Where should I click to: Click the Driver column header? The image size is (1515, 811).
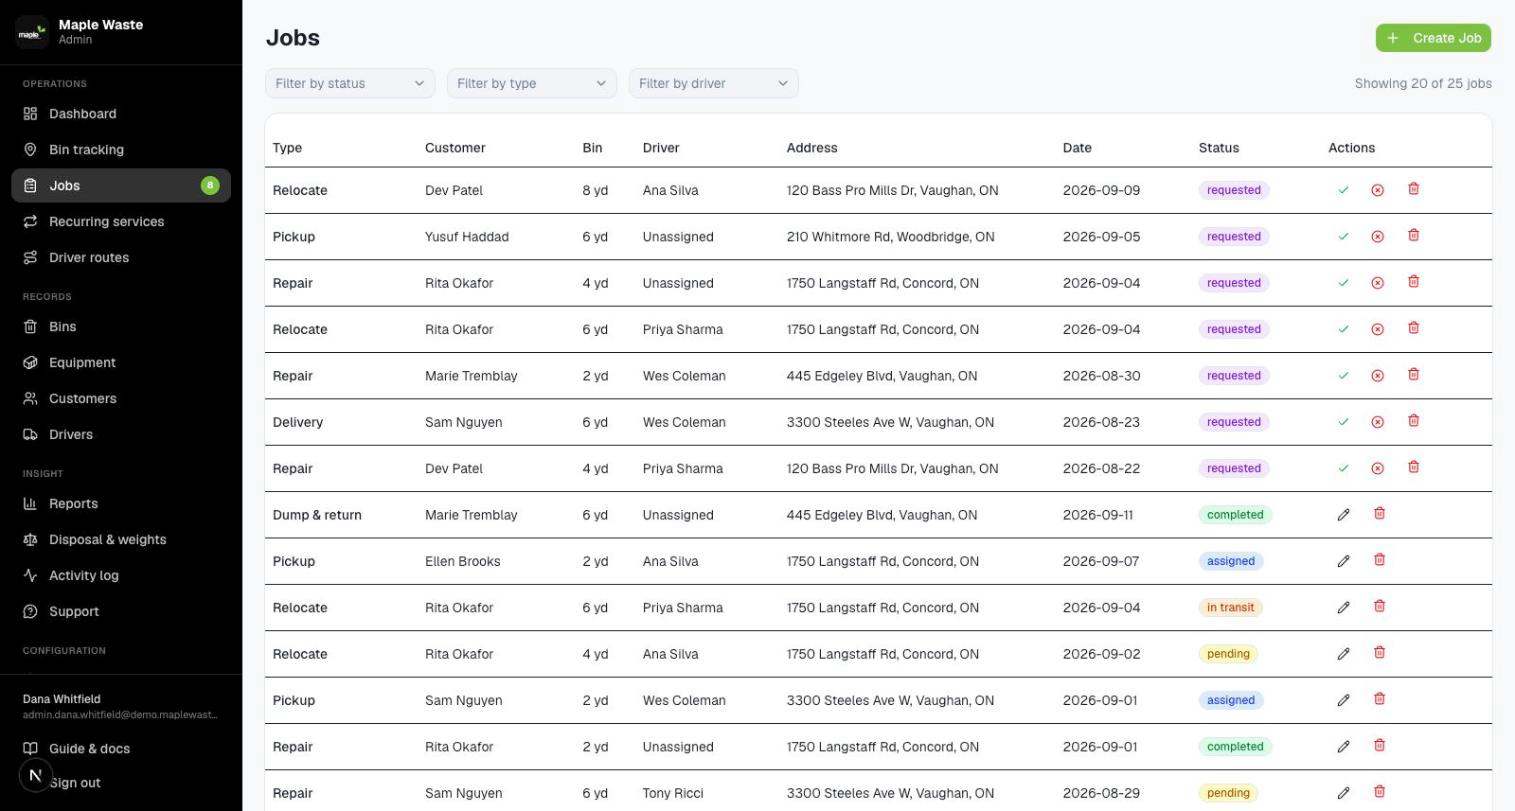pos(661,148)
